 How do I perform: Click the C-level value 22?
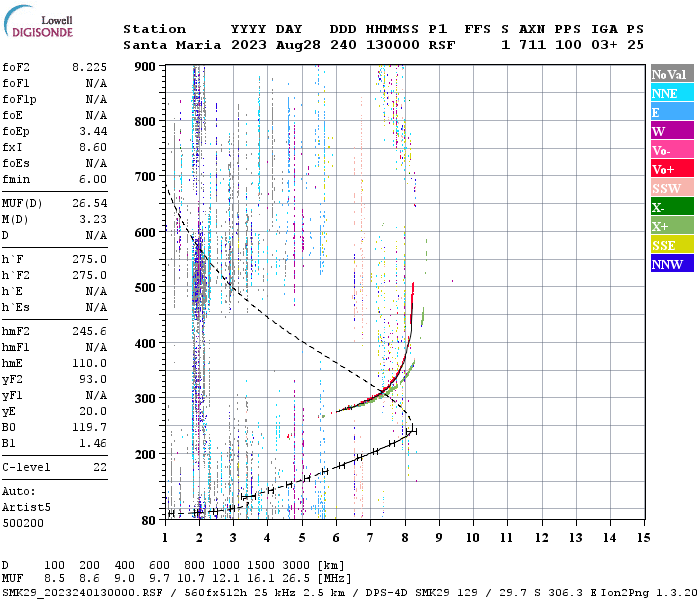pos(100,468)
